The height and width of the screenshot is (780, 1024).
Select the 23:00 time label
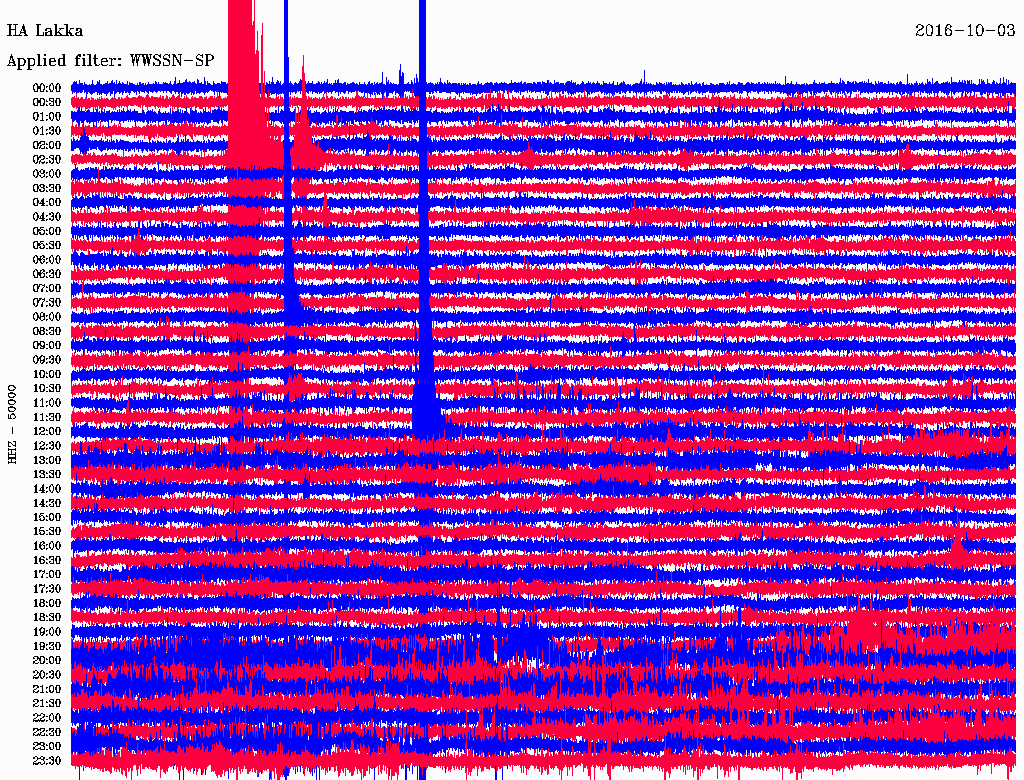47,746
